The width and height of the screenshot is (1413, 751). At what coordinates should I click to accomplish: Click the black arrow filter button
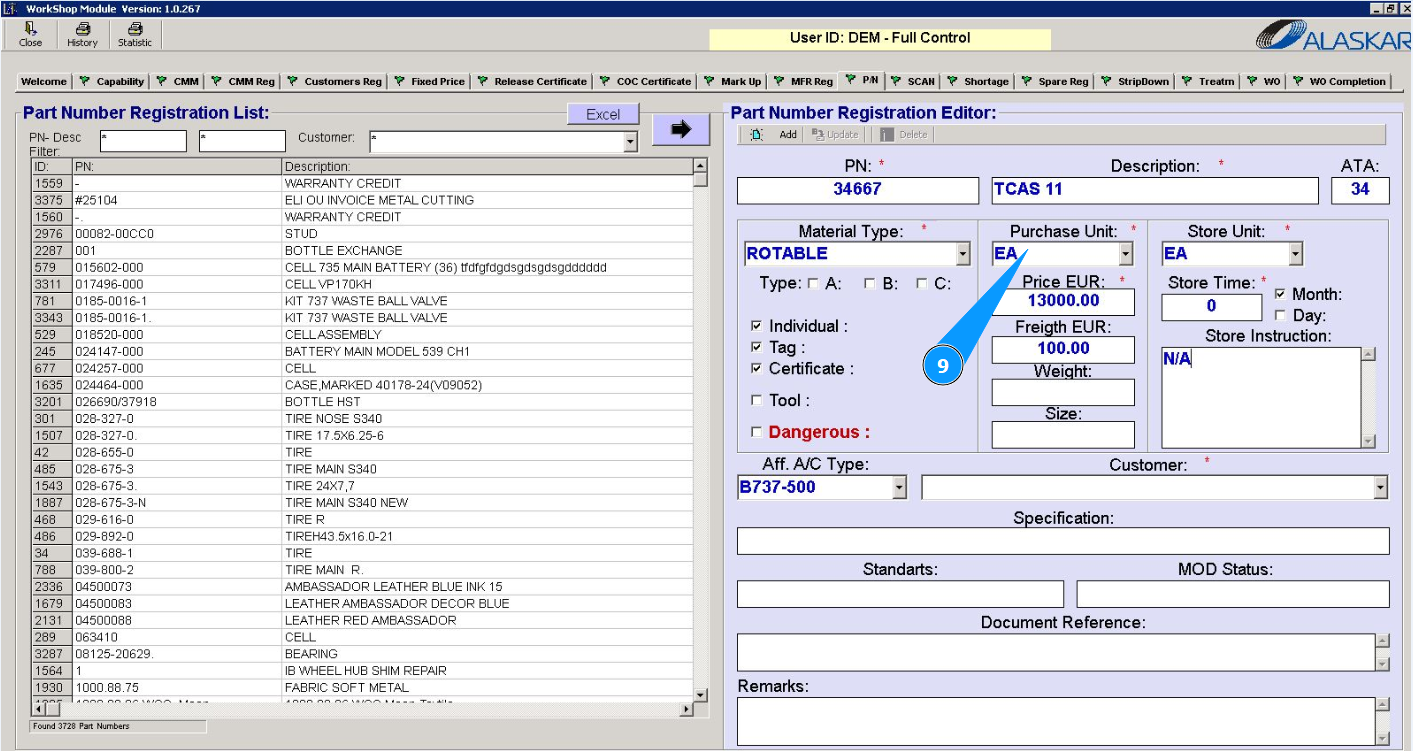coord(680,129)
